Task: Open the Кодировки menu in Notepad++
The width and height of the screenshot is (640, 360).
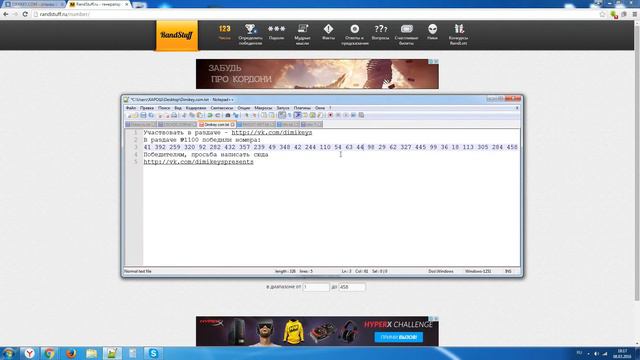Action: [196, 108]
